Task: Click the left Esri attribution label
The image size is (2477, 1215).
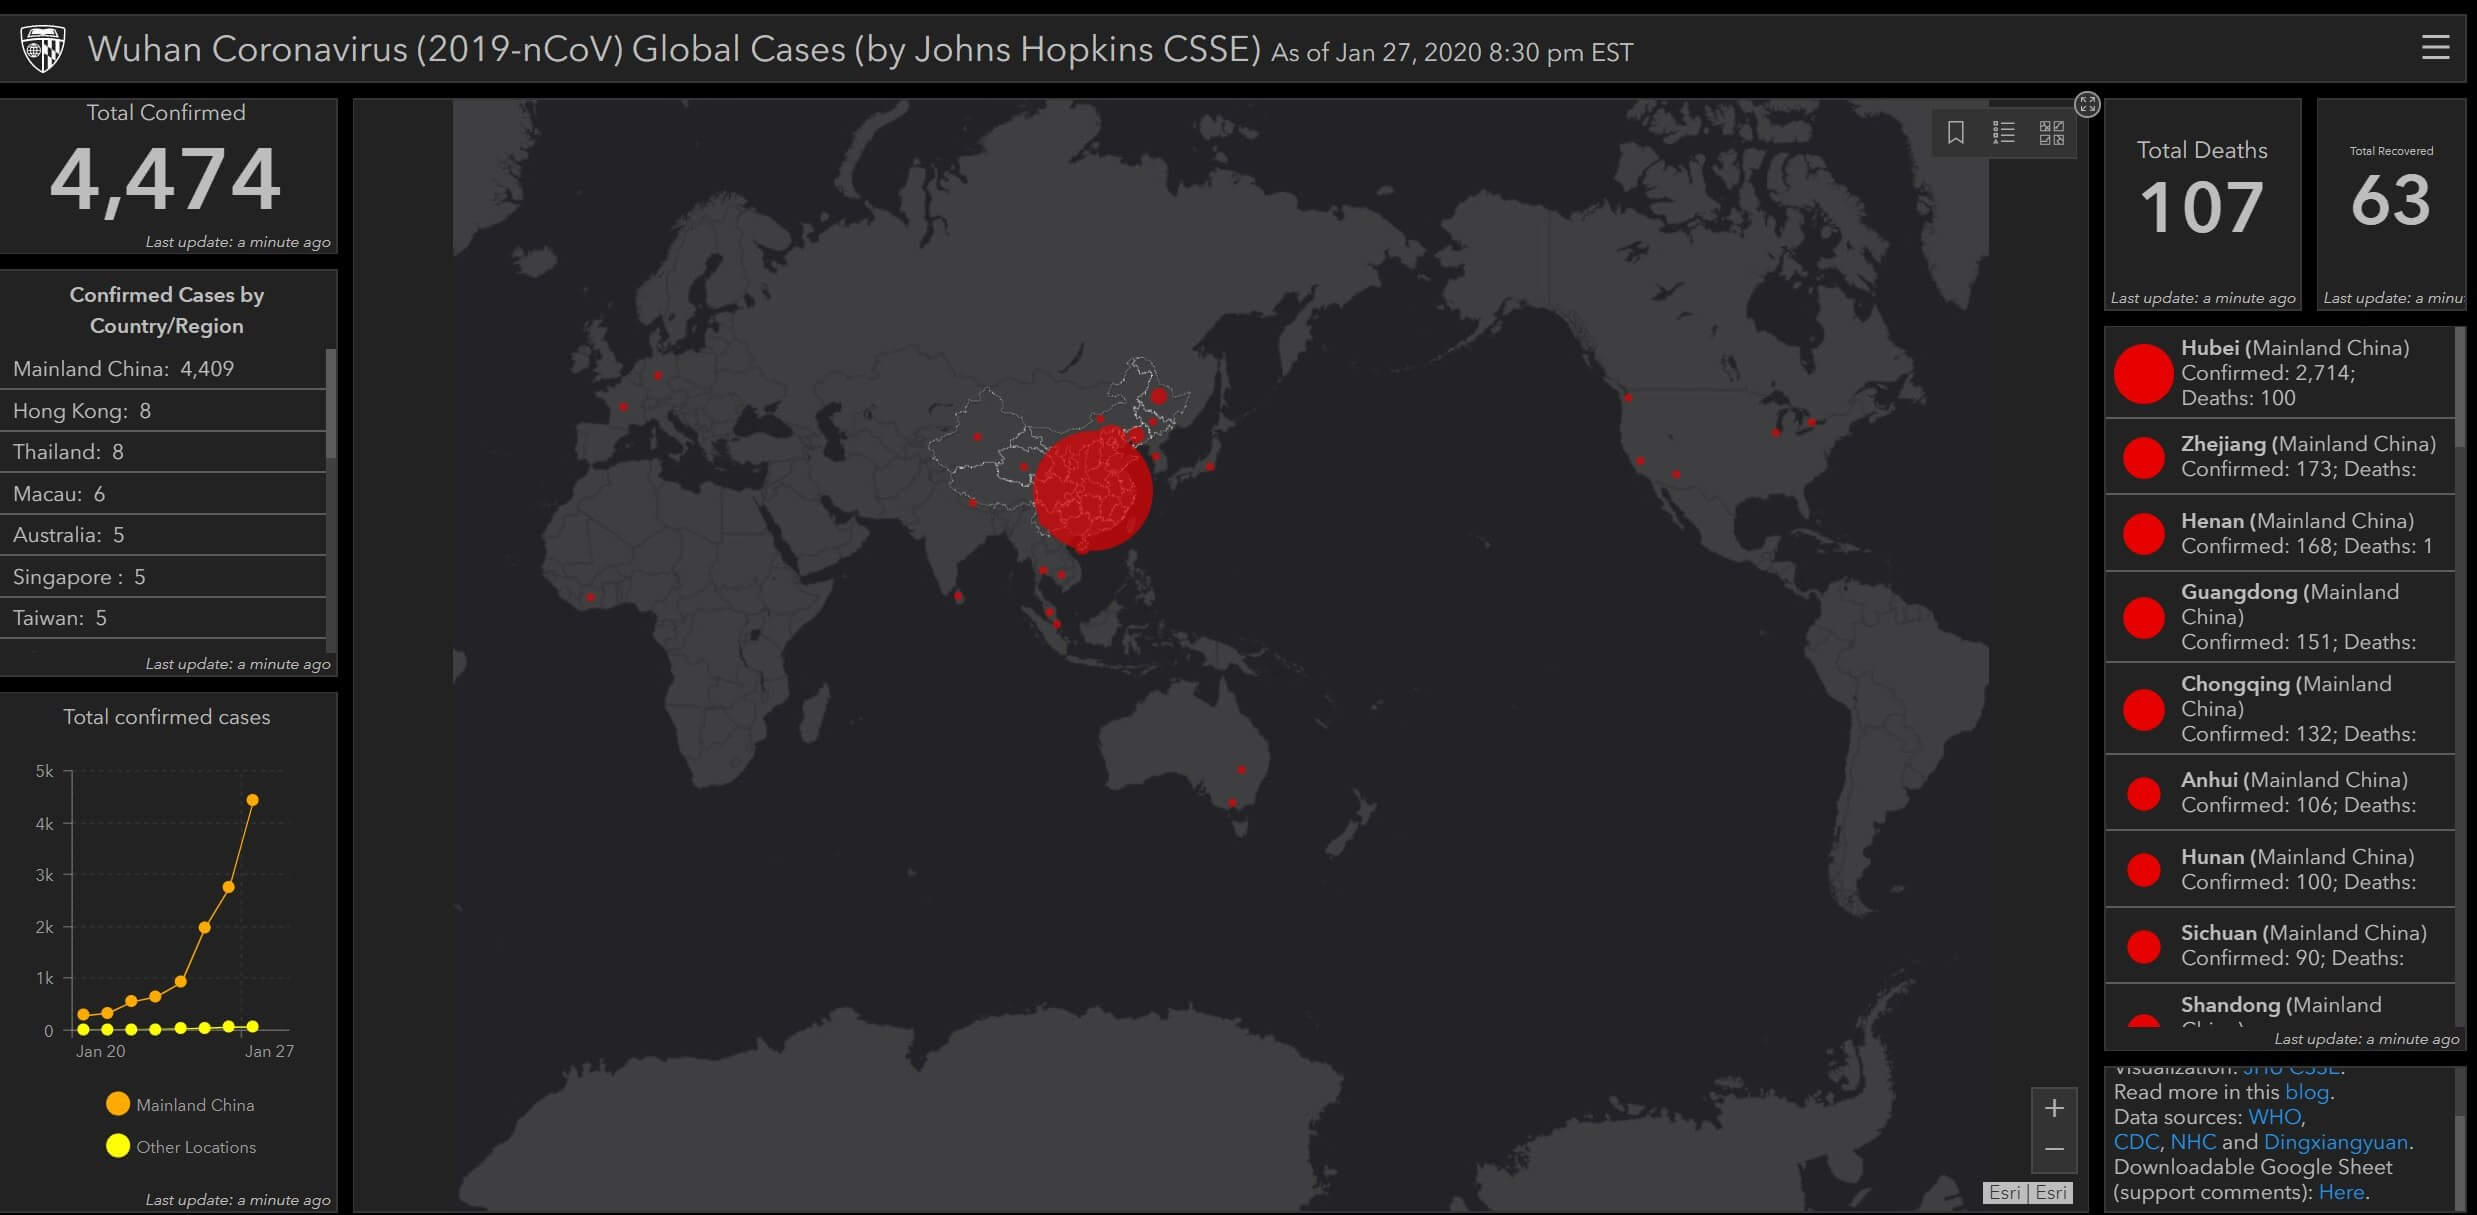Action: tap(2004, 1192)
